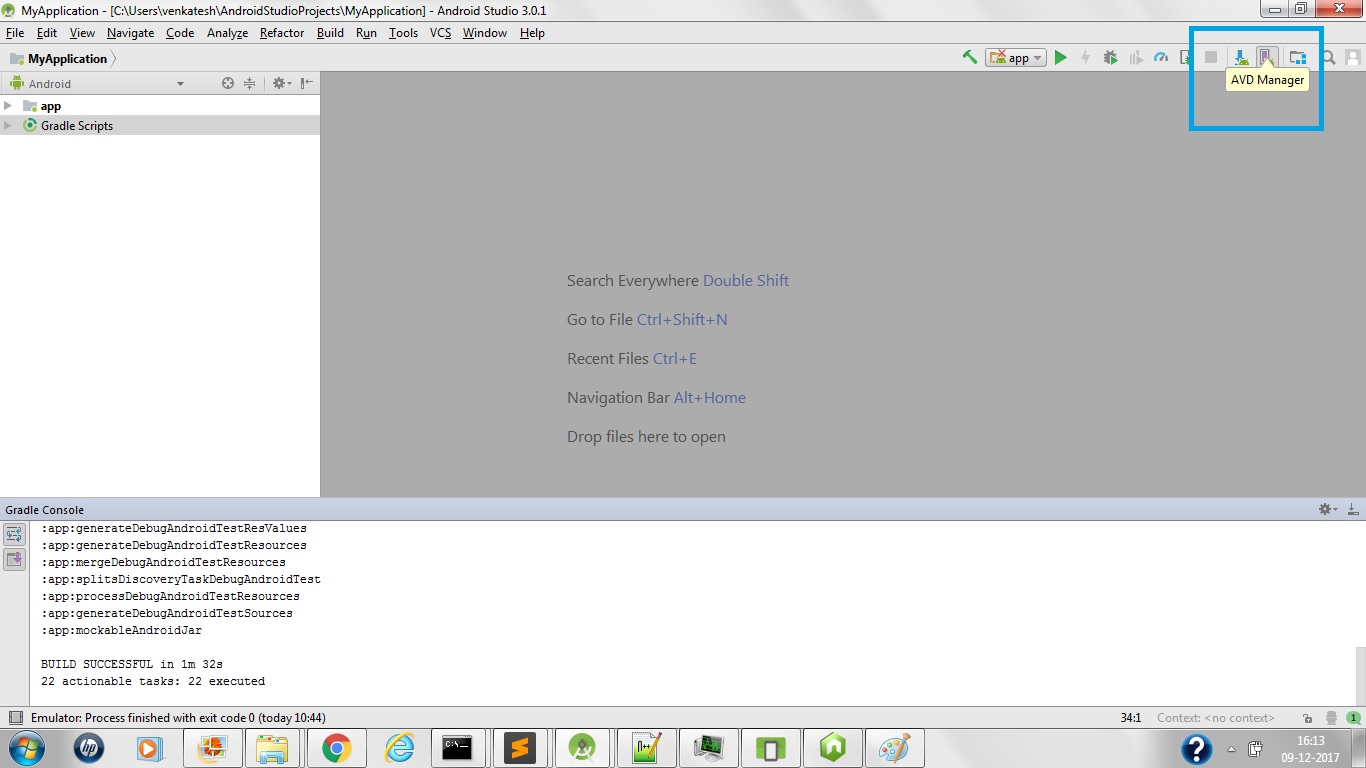The image size is (1366, 768).
Task: Open the Build menu
Action: 330,33
